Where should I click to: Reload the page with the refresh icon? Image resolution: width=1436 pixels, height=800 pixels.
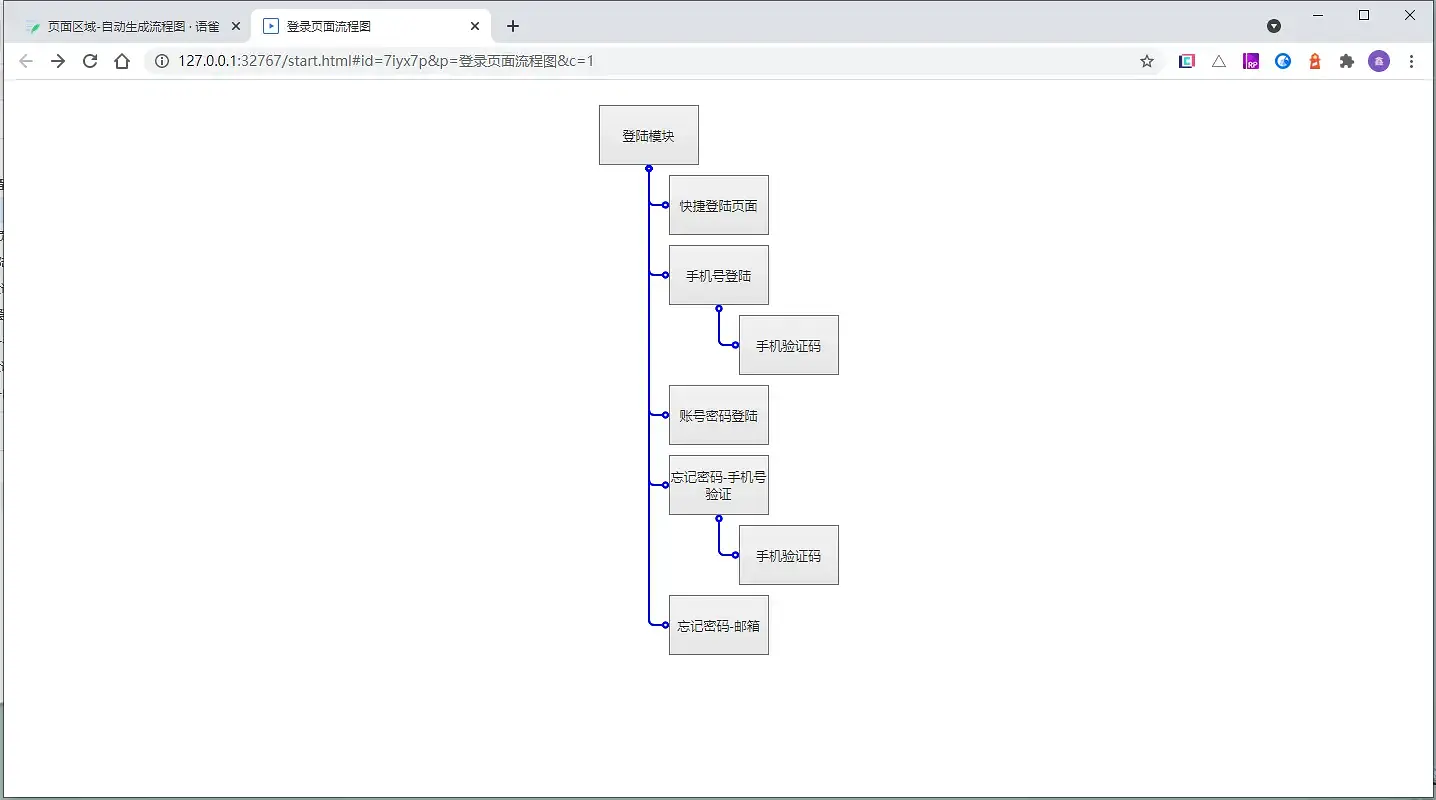[90, 61]
